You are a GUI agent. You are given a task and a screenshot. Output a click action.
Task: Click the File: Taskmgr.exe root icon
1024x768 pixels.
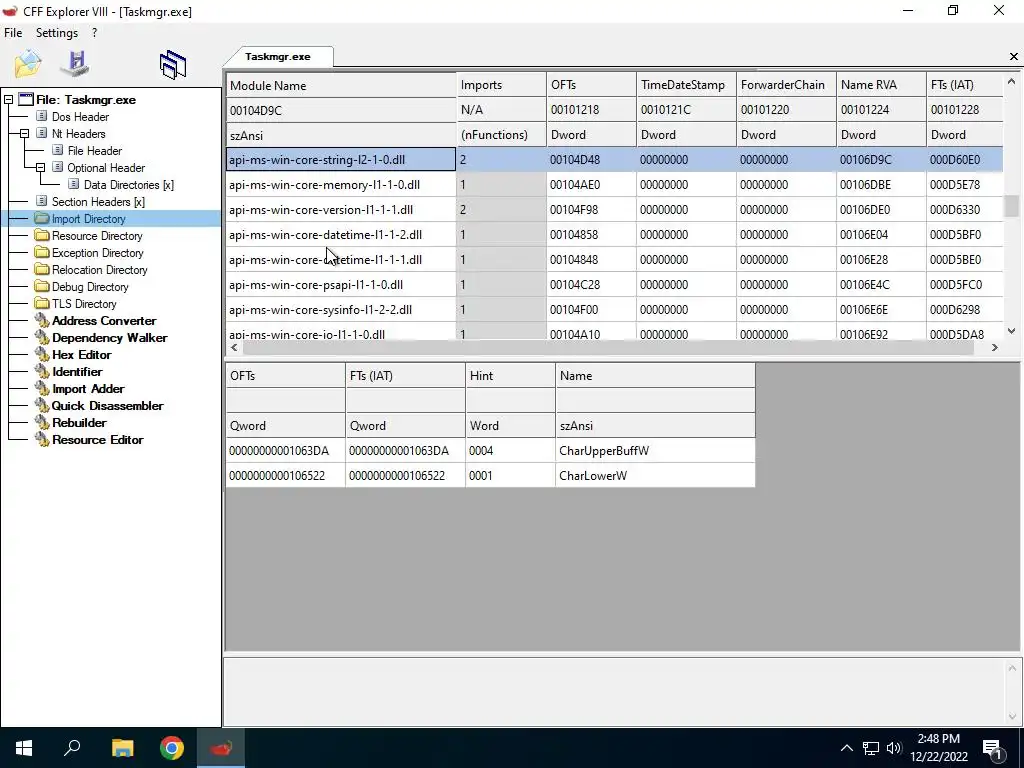pyautogui.click(x=25, y=99)
